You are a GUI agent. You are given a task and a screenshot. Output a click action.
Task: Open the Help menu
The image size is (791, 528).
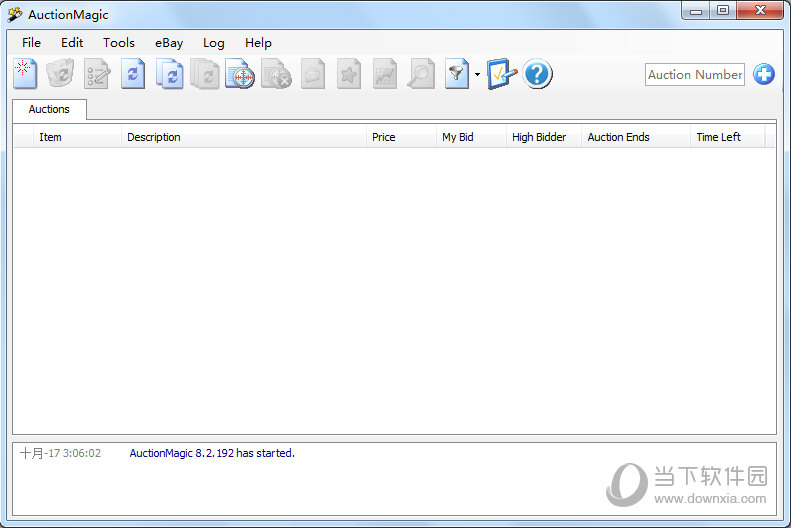258,43
